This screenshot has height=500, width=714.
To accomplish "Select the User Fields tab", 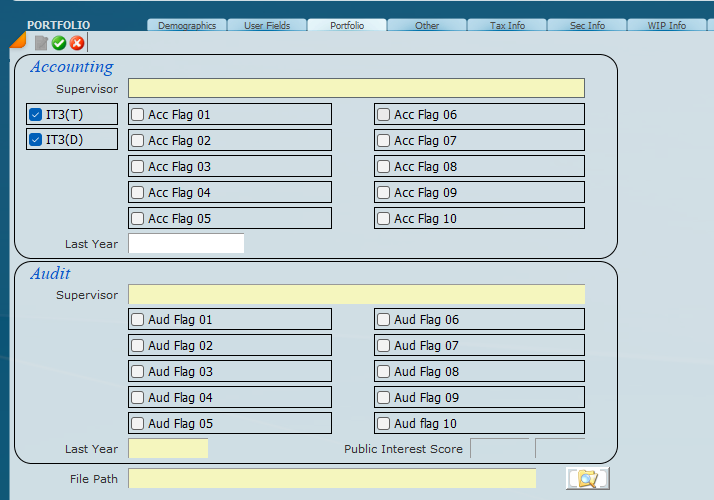I will [267, 25].
